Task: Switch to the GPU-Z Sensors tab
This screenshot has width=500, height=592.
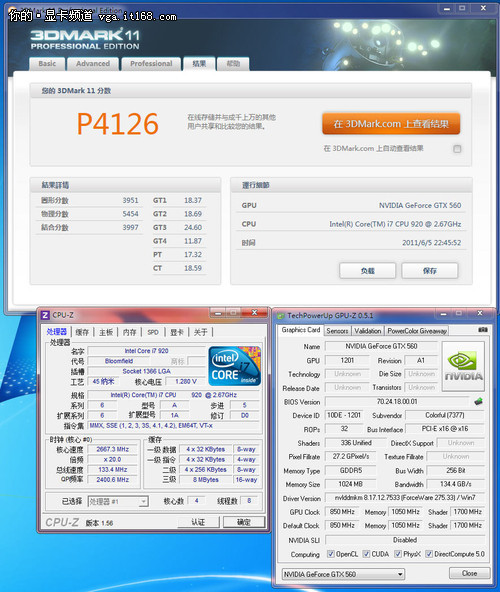Action: click(x=337, y=331)
